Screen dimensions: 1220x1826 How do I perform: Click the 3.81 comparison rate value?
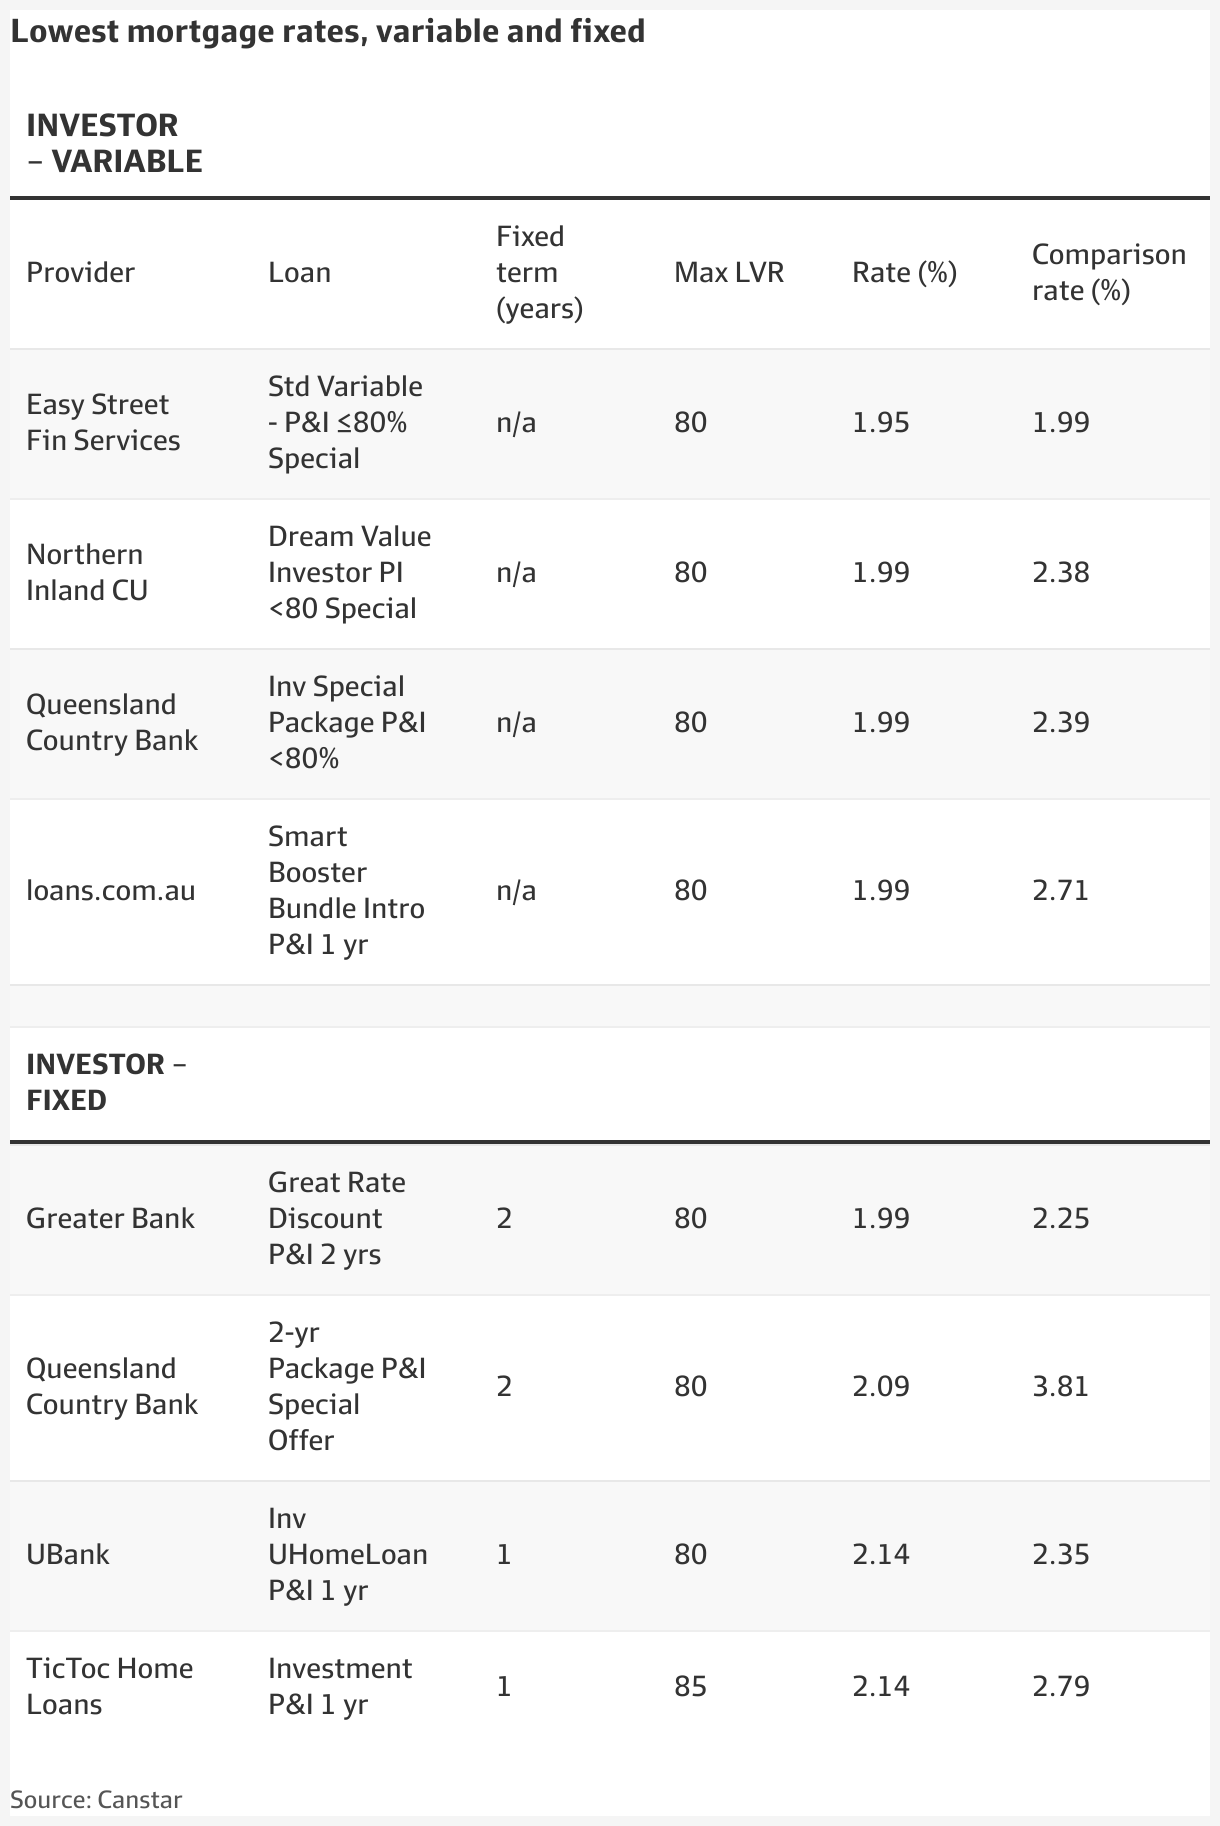(x=1060, y=1387)
